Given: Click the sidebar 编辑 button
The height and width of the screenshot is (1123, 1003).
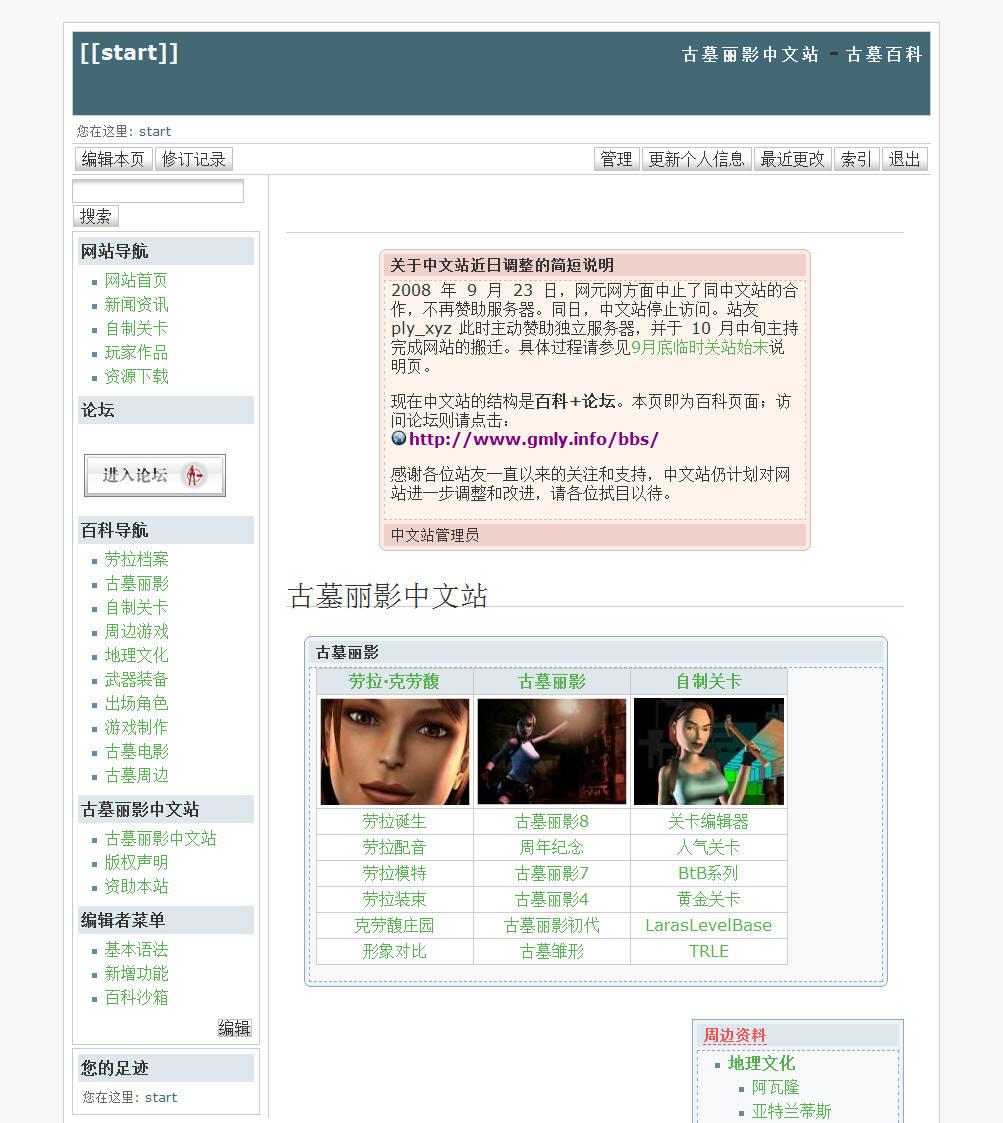Looking at the screenshot, I should [234, 1028].
